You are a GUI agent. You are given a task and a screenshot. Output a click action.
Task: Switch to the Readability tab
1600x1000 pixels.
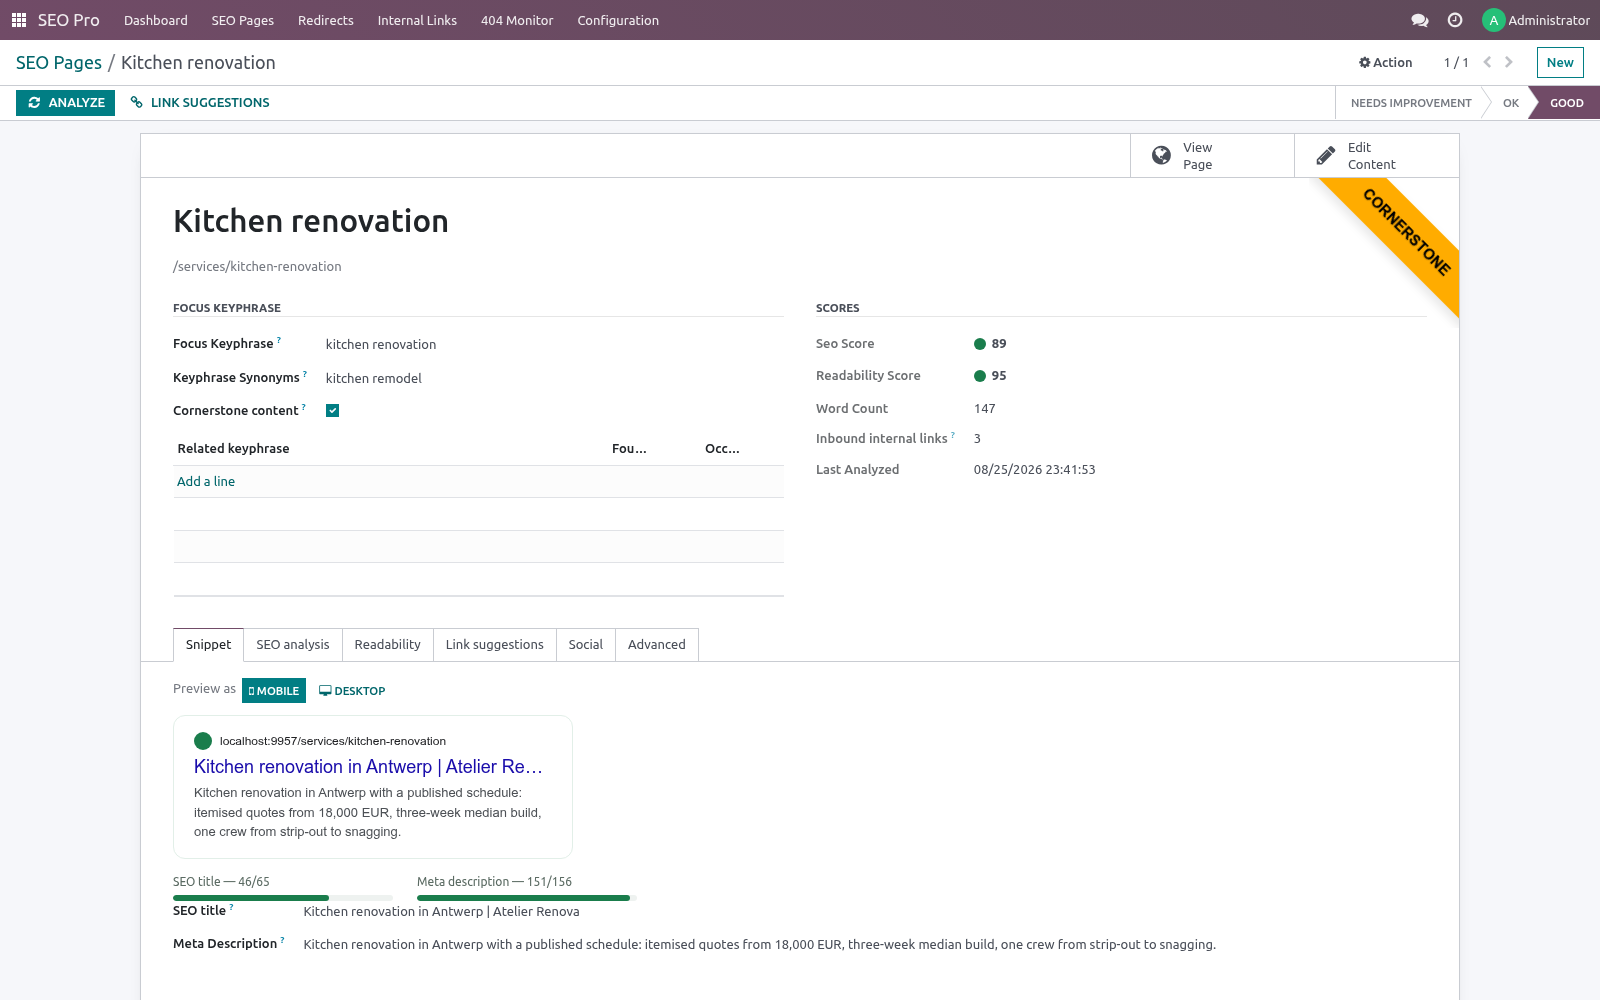tap(388, 645)
